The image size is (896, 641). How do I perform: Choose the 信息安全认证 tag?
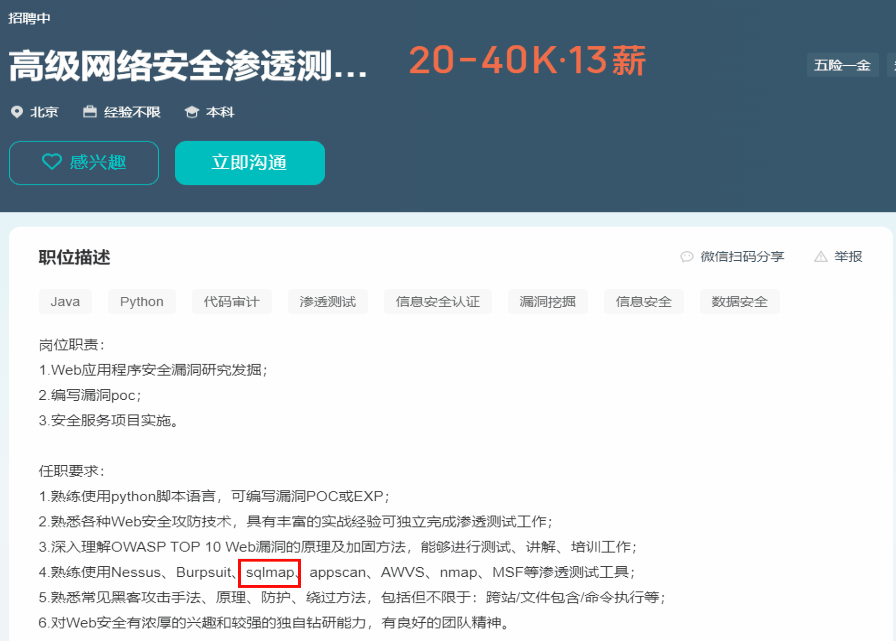click(438, 302)
